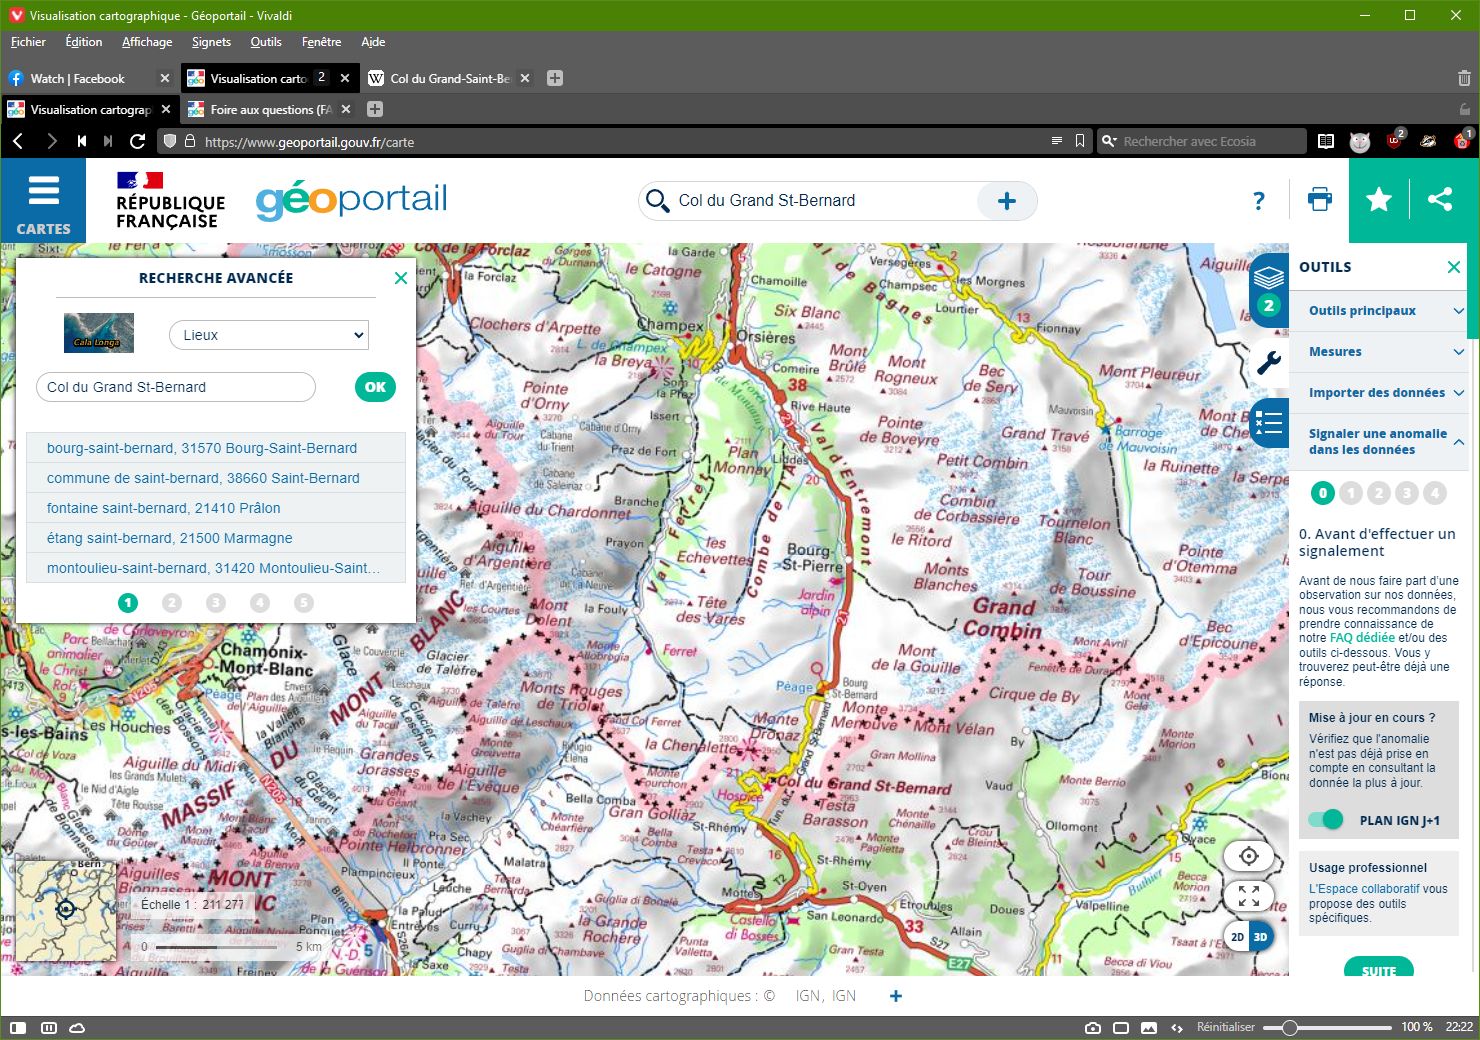Click the Cala Longa thumbnail image

(x=98, y=332)
